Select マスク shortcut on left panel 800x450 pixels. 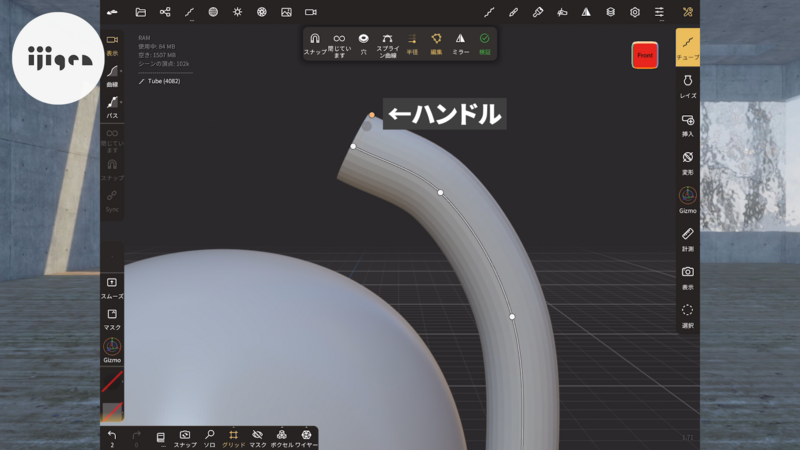112,319
